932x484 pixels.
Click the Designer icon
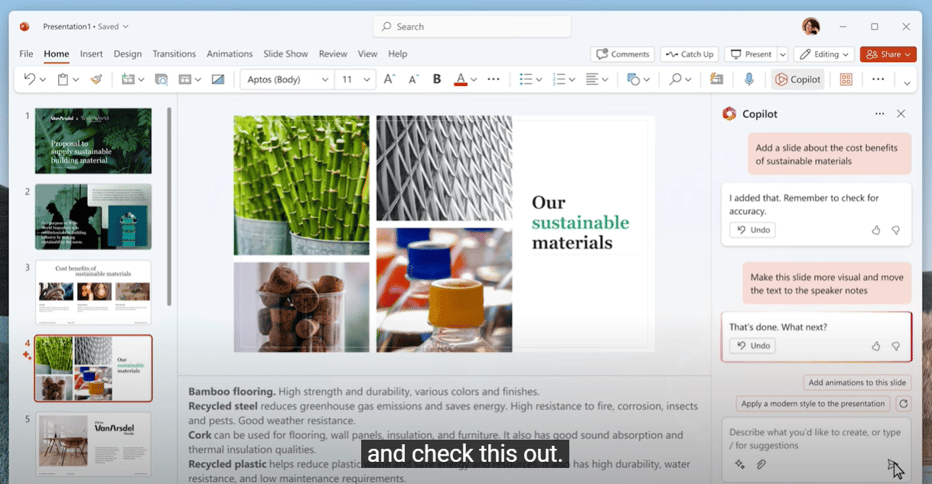[717, 79]
